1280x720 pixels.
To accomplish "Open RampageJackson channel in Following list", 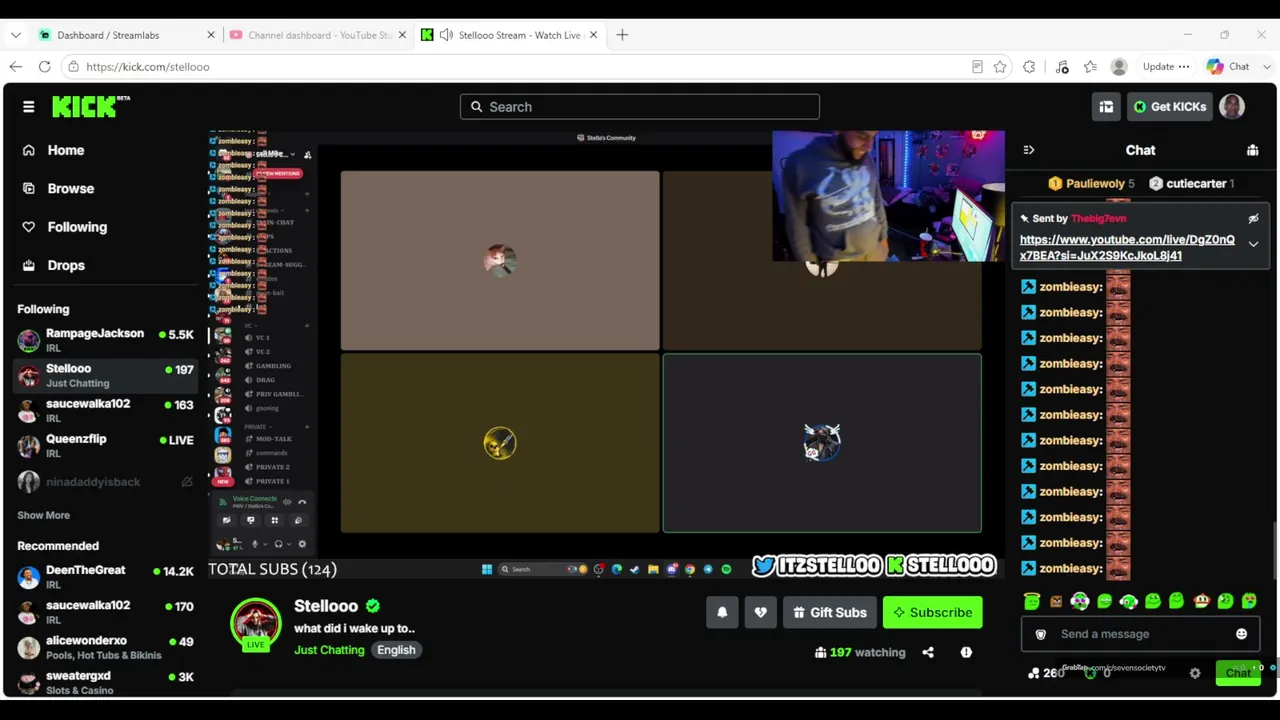I will point(105,340).
